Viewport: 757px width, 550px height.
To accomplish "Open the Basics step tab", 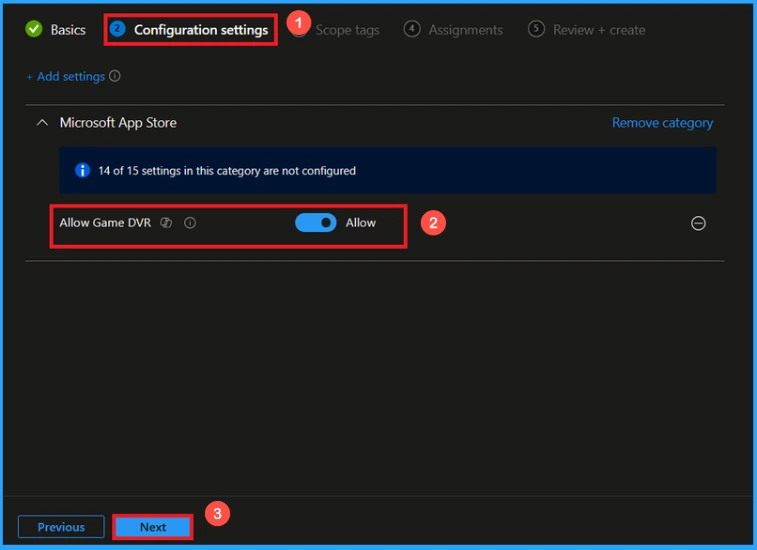I will pyautogui.click(x=56, y=29).
